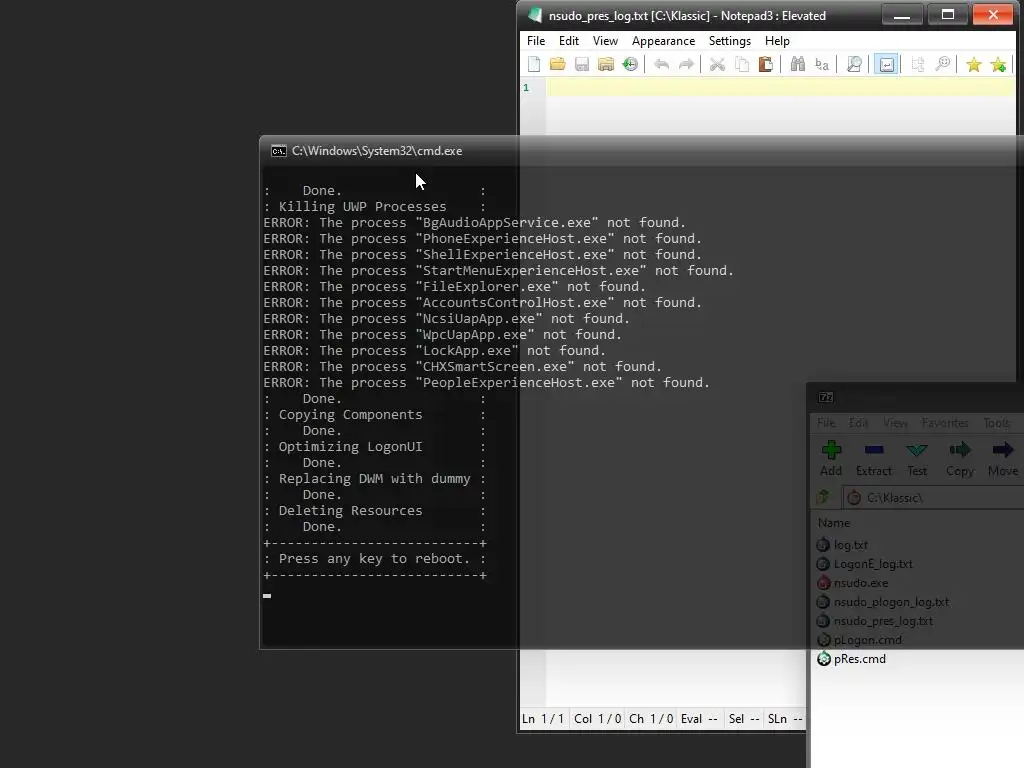
Task: Click the Save floppy icon in Notepad3
Action: 582,64
